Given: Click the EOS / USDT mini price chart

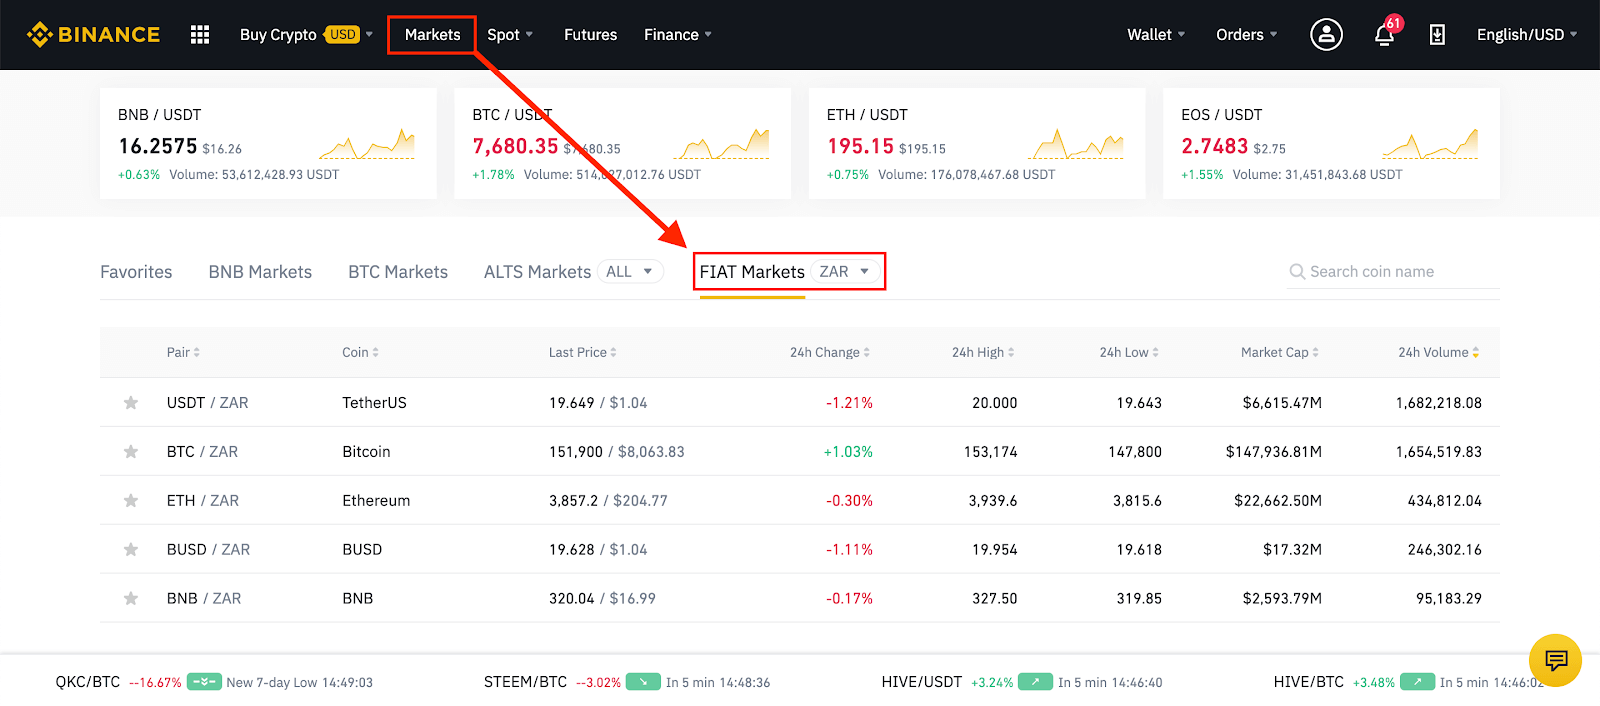Looking at the screenshot, I should point(1430,144).
